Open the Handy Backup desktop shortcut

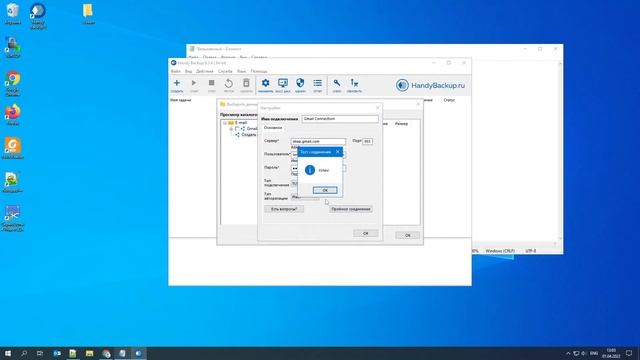pos(38,16)
